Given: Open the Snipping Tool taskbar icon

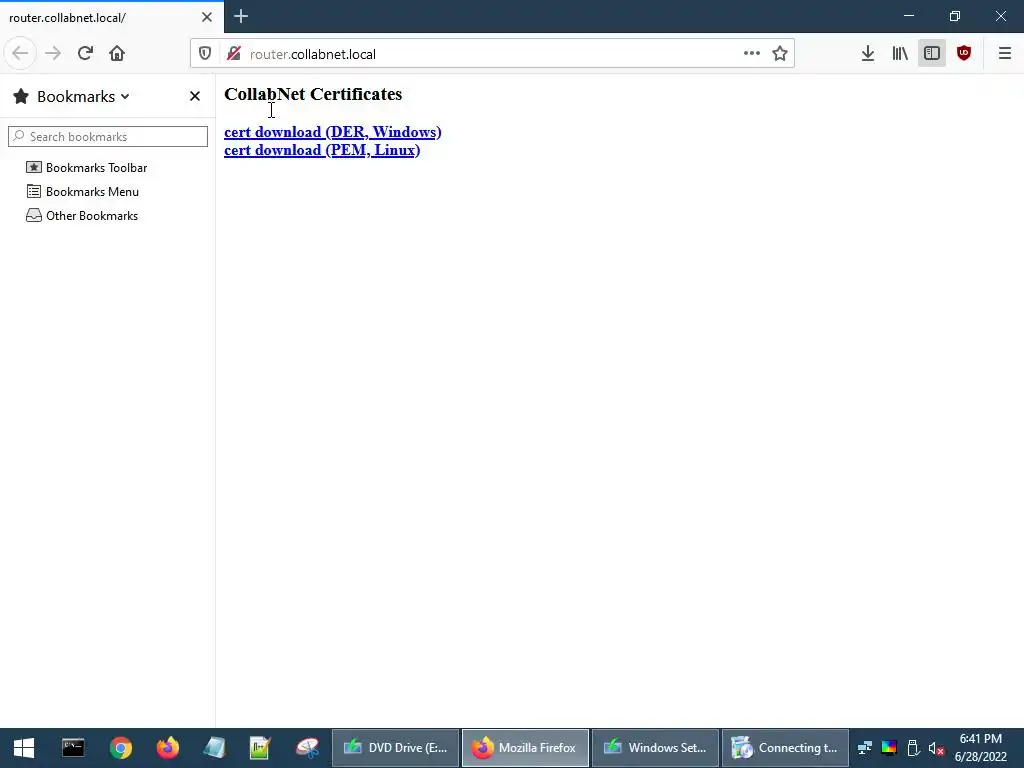Looking at the screenshot, I should [x=307, y=748].
